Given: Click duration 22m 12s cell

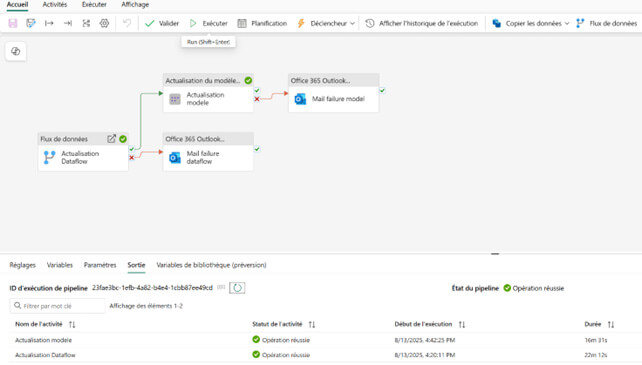Looking at the screenshot, I should click(x=596, y=355).
